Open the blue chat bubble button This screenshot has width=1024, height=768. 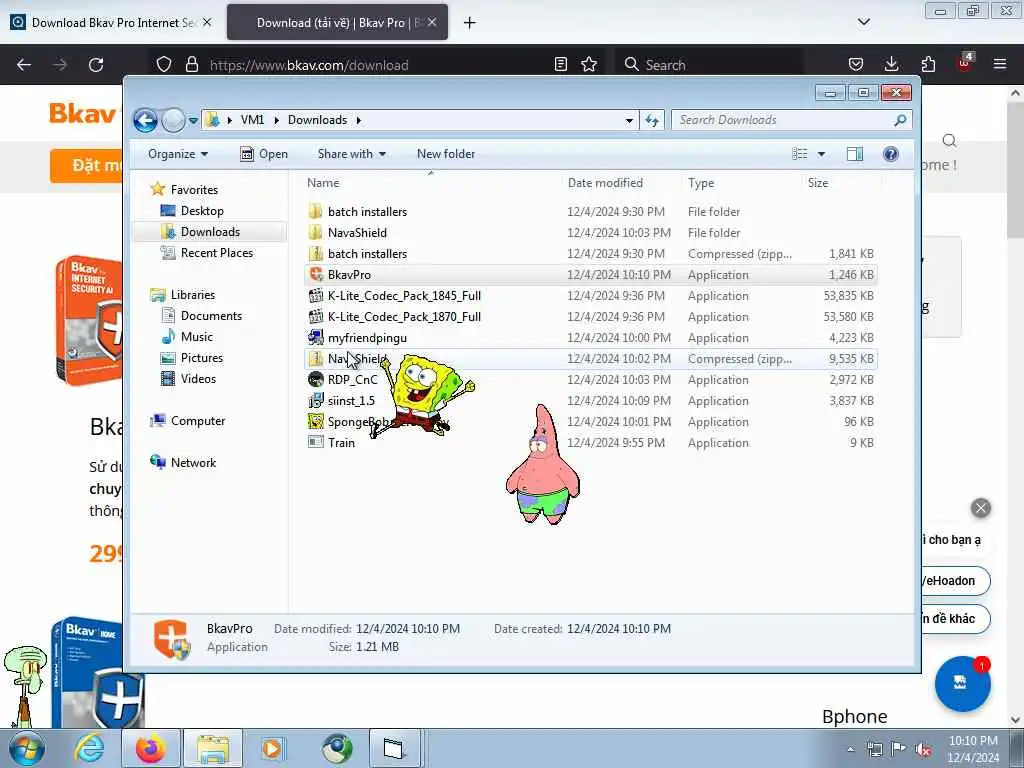point(962,684)
